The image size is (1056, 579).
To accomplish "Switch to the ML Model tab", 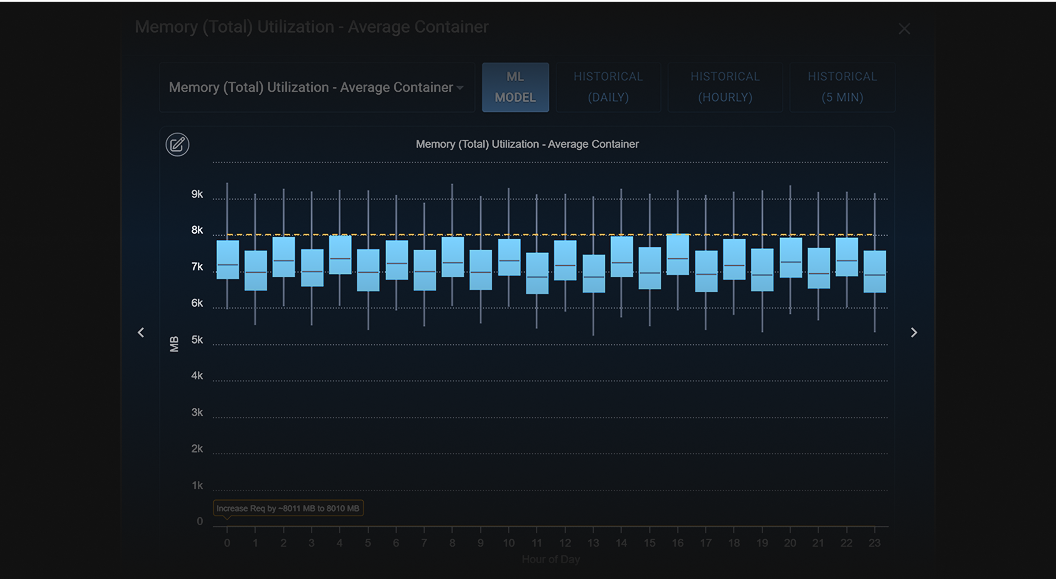I will pyautogui.click(x=515, y=87).
